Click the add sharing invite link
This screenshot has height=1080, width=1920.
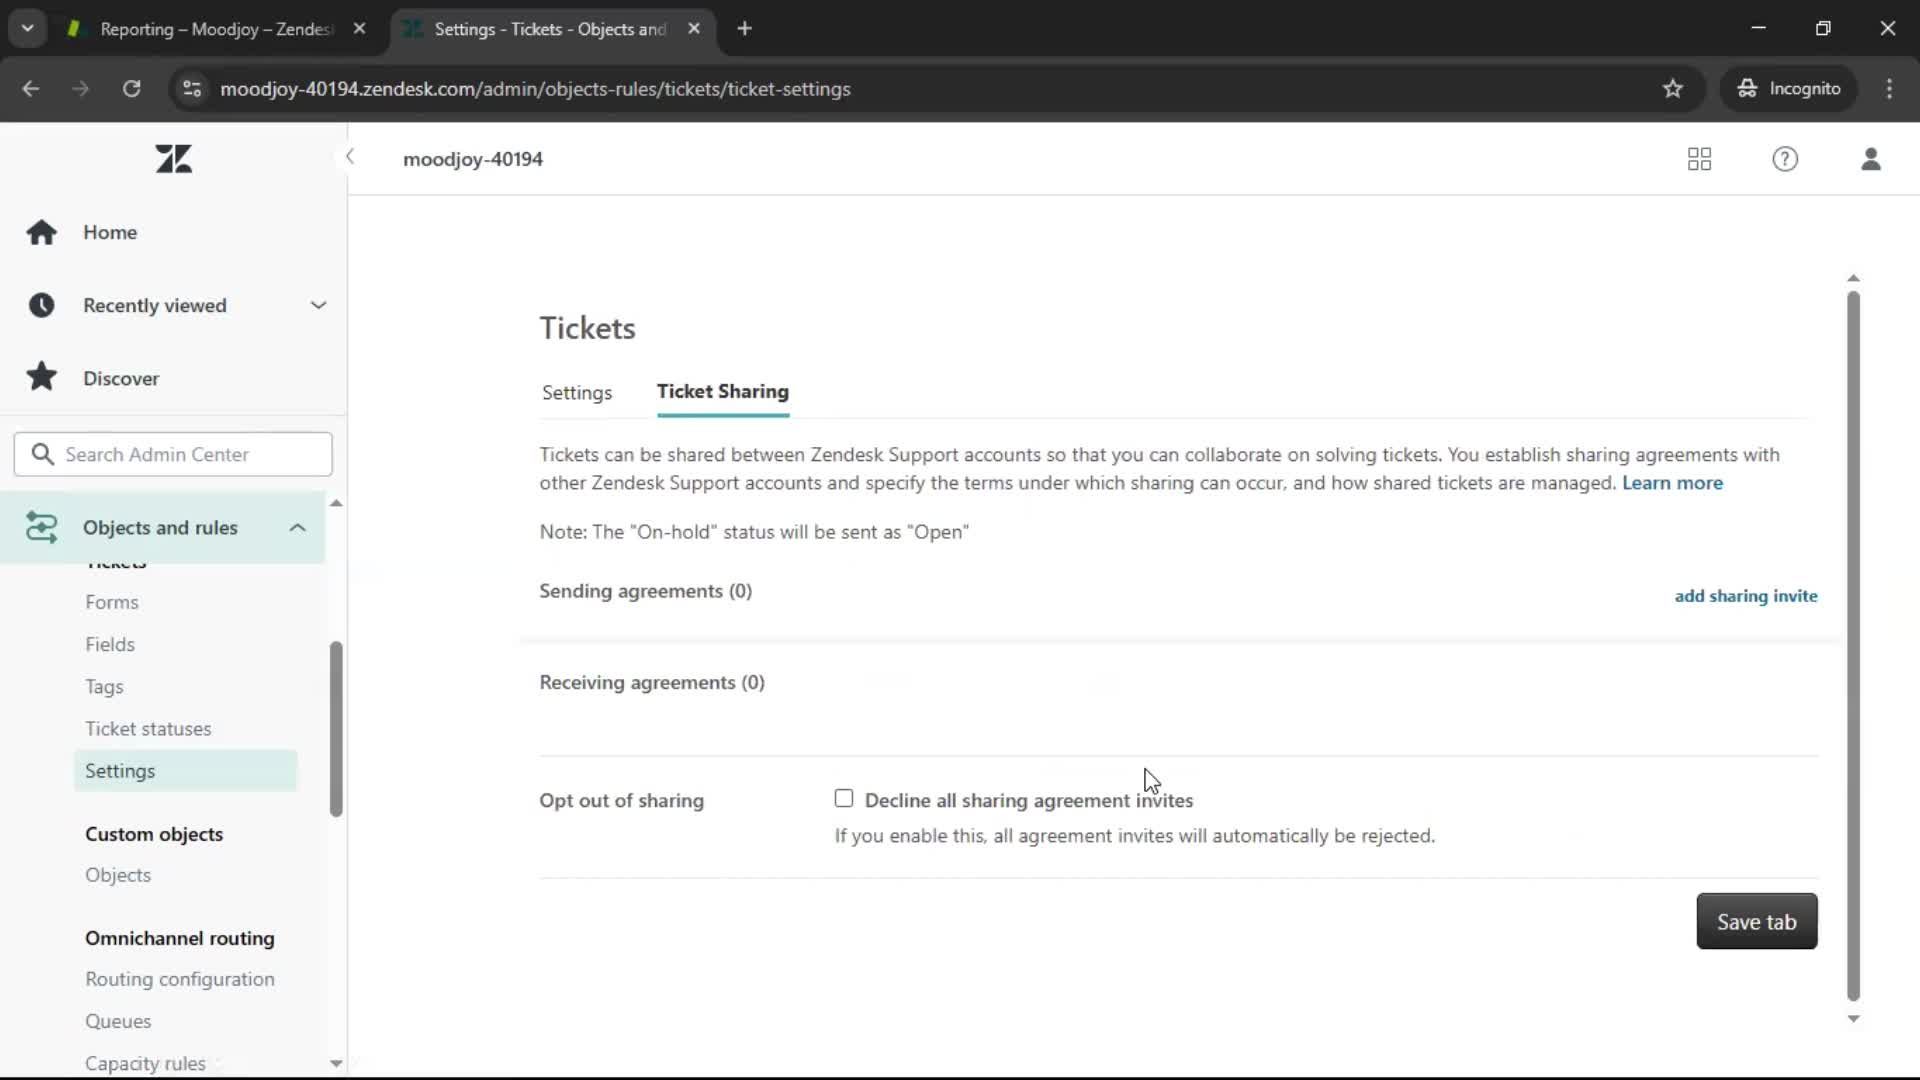click(1746, 595)
